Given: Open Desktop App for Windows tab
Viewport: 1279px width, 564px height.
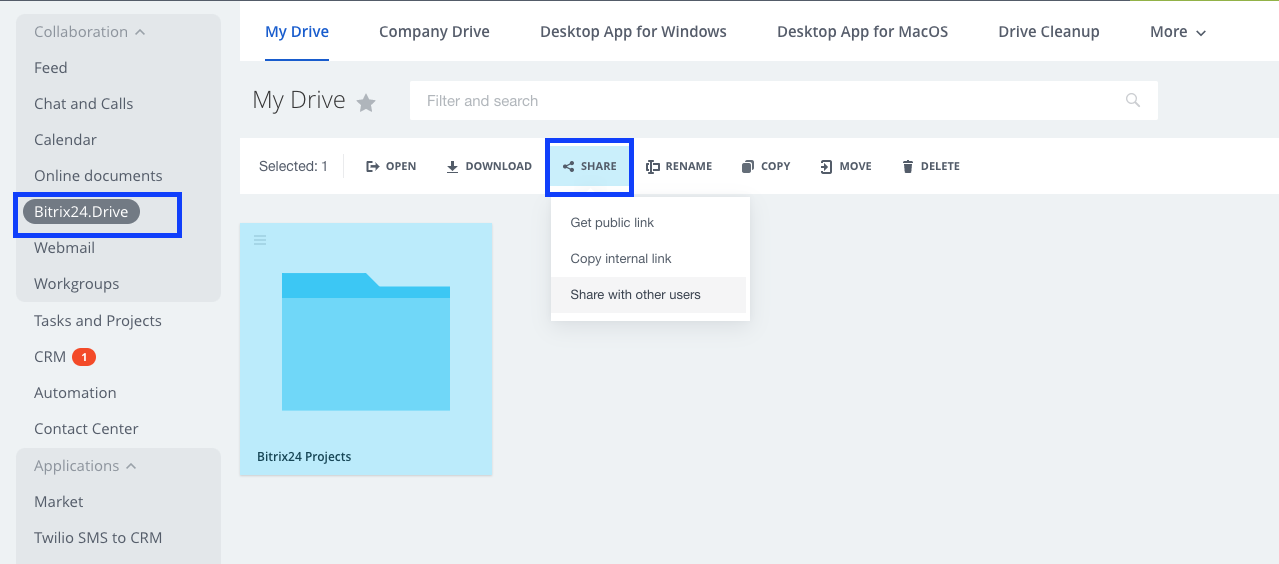Looking at the screenshot, I should pyautogui.click(x=633, y=32).
